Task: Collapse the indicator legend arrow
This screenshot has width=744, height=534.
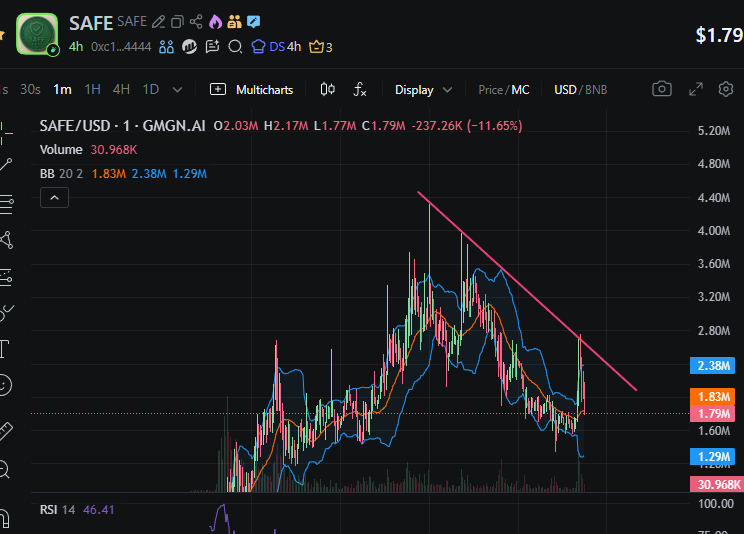Action: (x=54, y=198)
